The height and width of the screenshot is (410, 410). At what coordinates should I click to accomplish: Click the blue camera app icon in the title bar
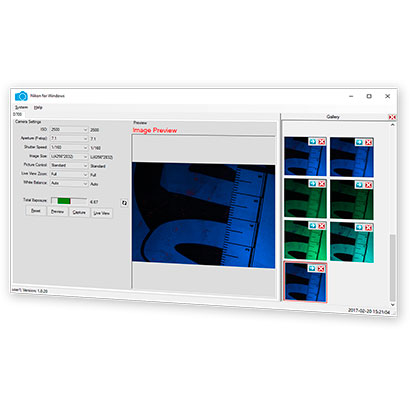[x=21, y=96]
